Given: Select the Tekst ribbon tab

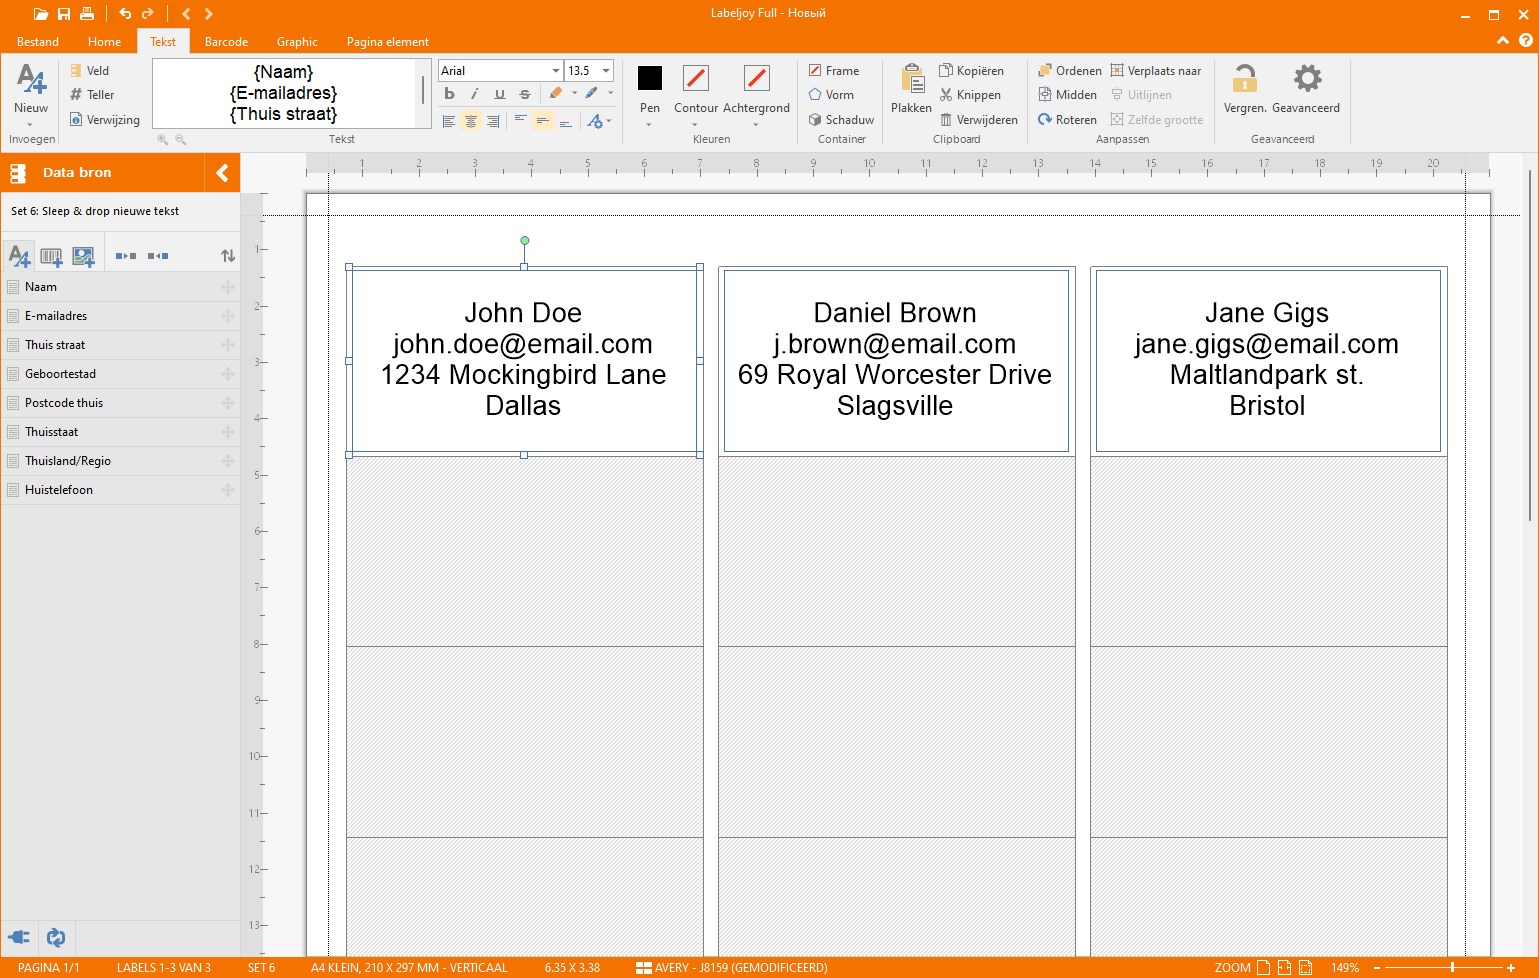Looking at the screenshot, I should pyautogui.click(x=163, y=42).
